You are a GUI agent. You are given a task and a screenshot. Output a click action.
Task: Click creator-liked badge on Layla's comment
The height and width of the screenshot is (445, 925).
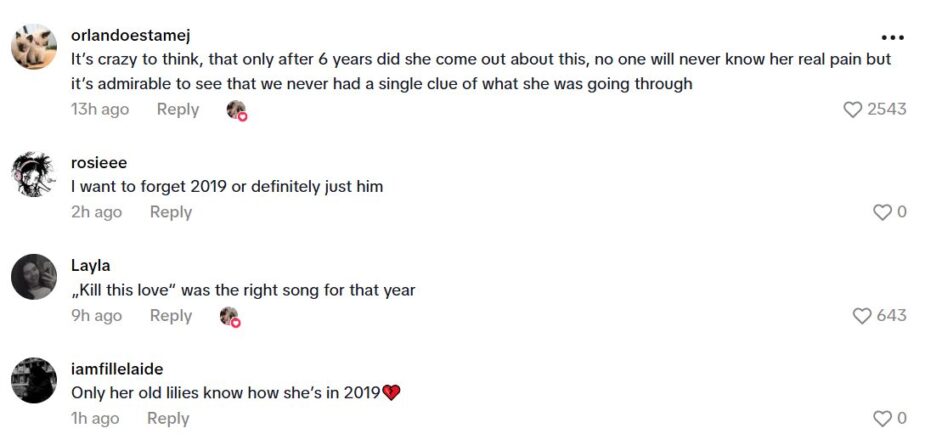230,317
